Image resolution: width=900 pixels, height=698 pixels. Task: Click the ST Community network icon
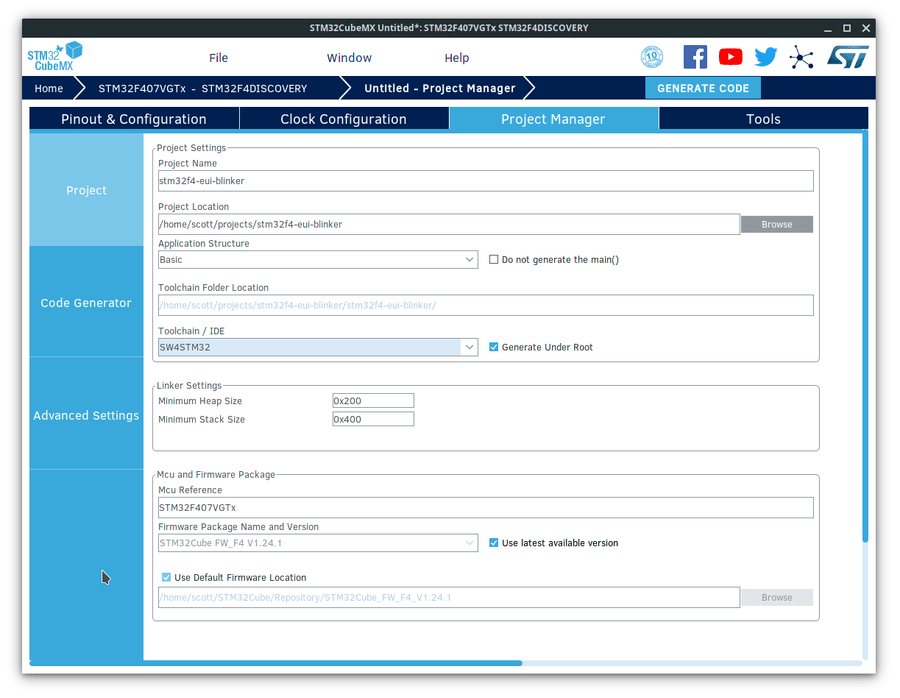800,56
